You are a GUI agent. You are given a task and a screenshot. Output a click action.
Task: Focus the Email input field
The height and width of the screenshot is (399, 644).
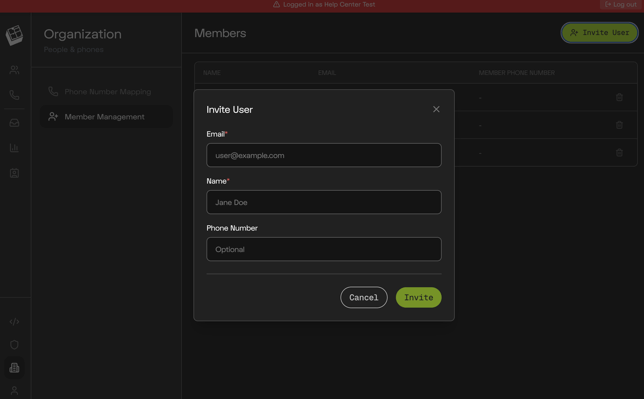click(x=324, y=155)
